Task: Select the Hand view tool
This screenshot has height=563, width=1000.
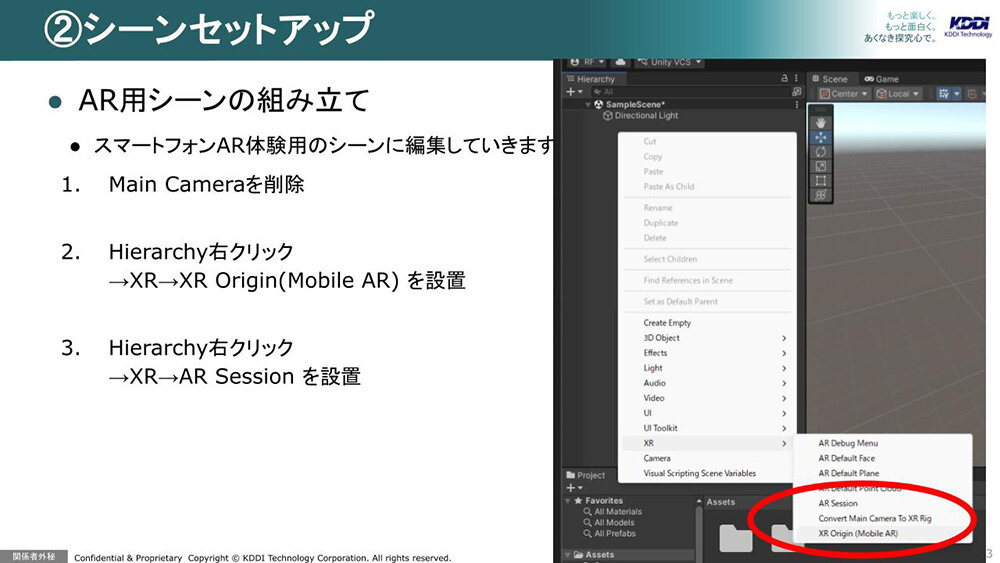Action: point(821,120)
